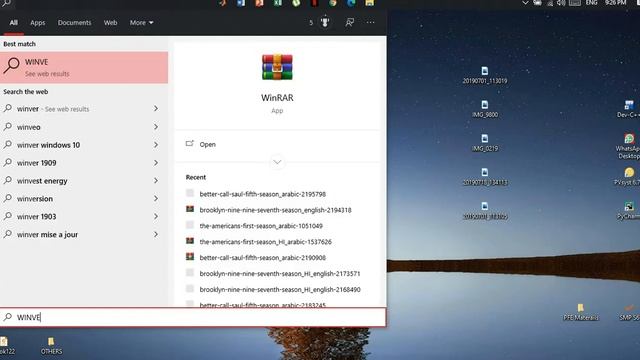The height and width of the screenshot is (360, 640).
Task: Expand the winver windows 10 arrow
Action: (156, 145)
